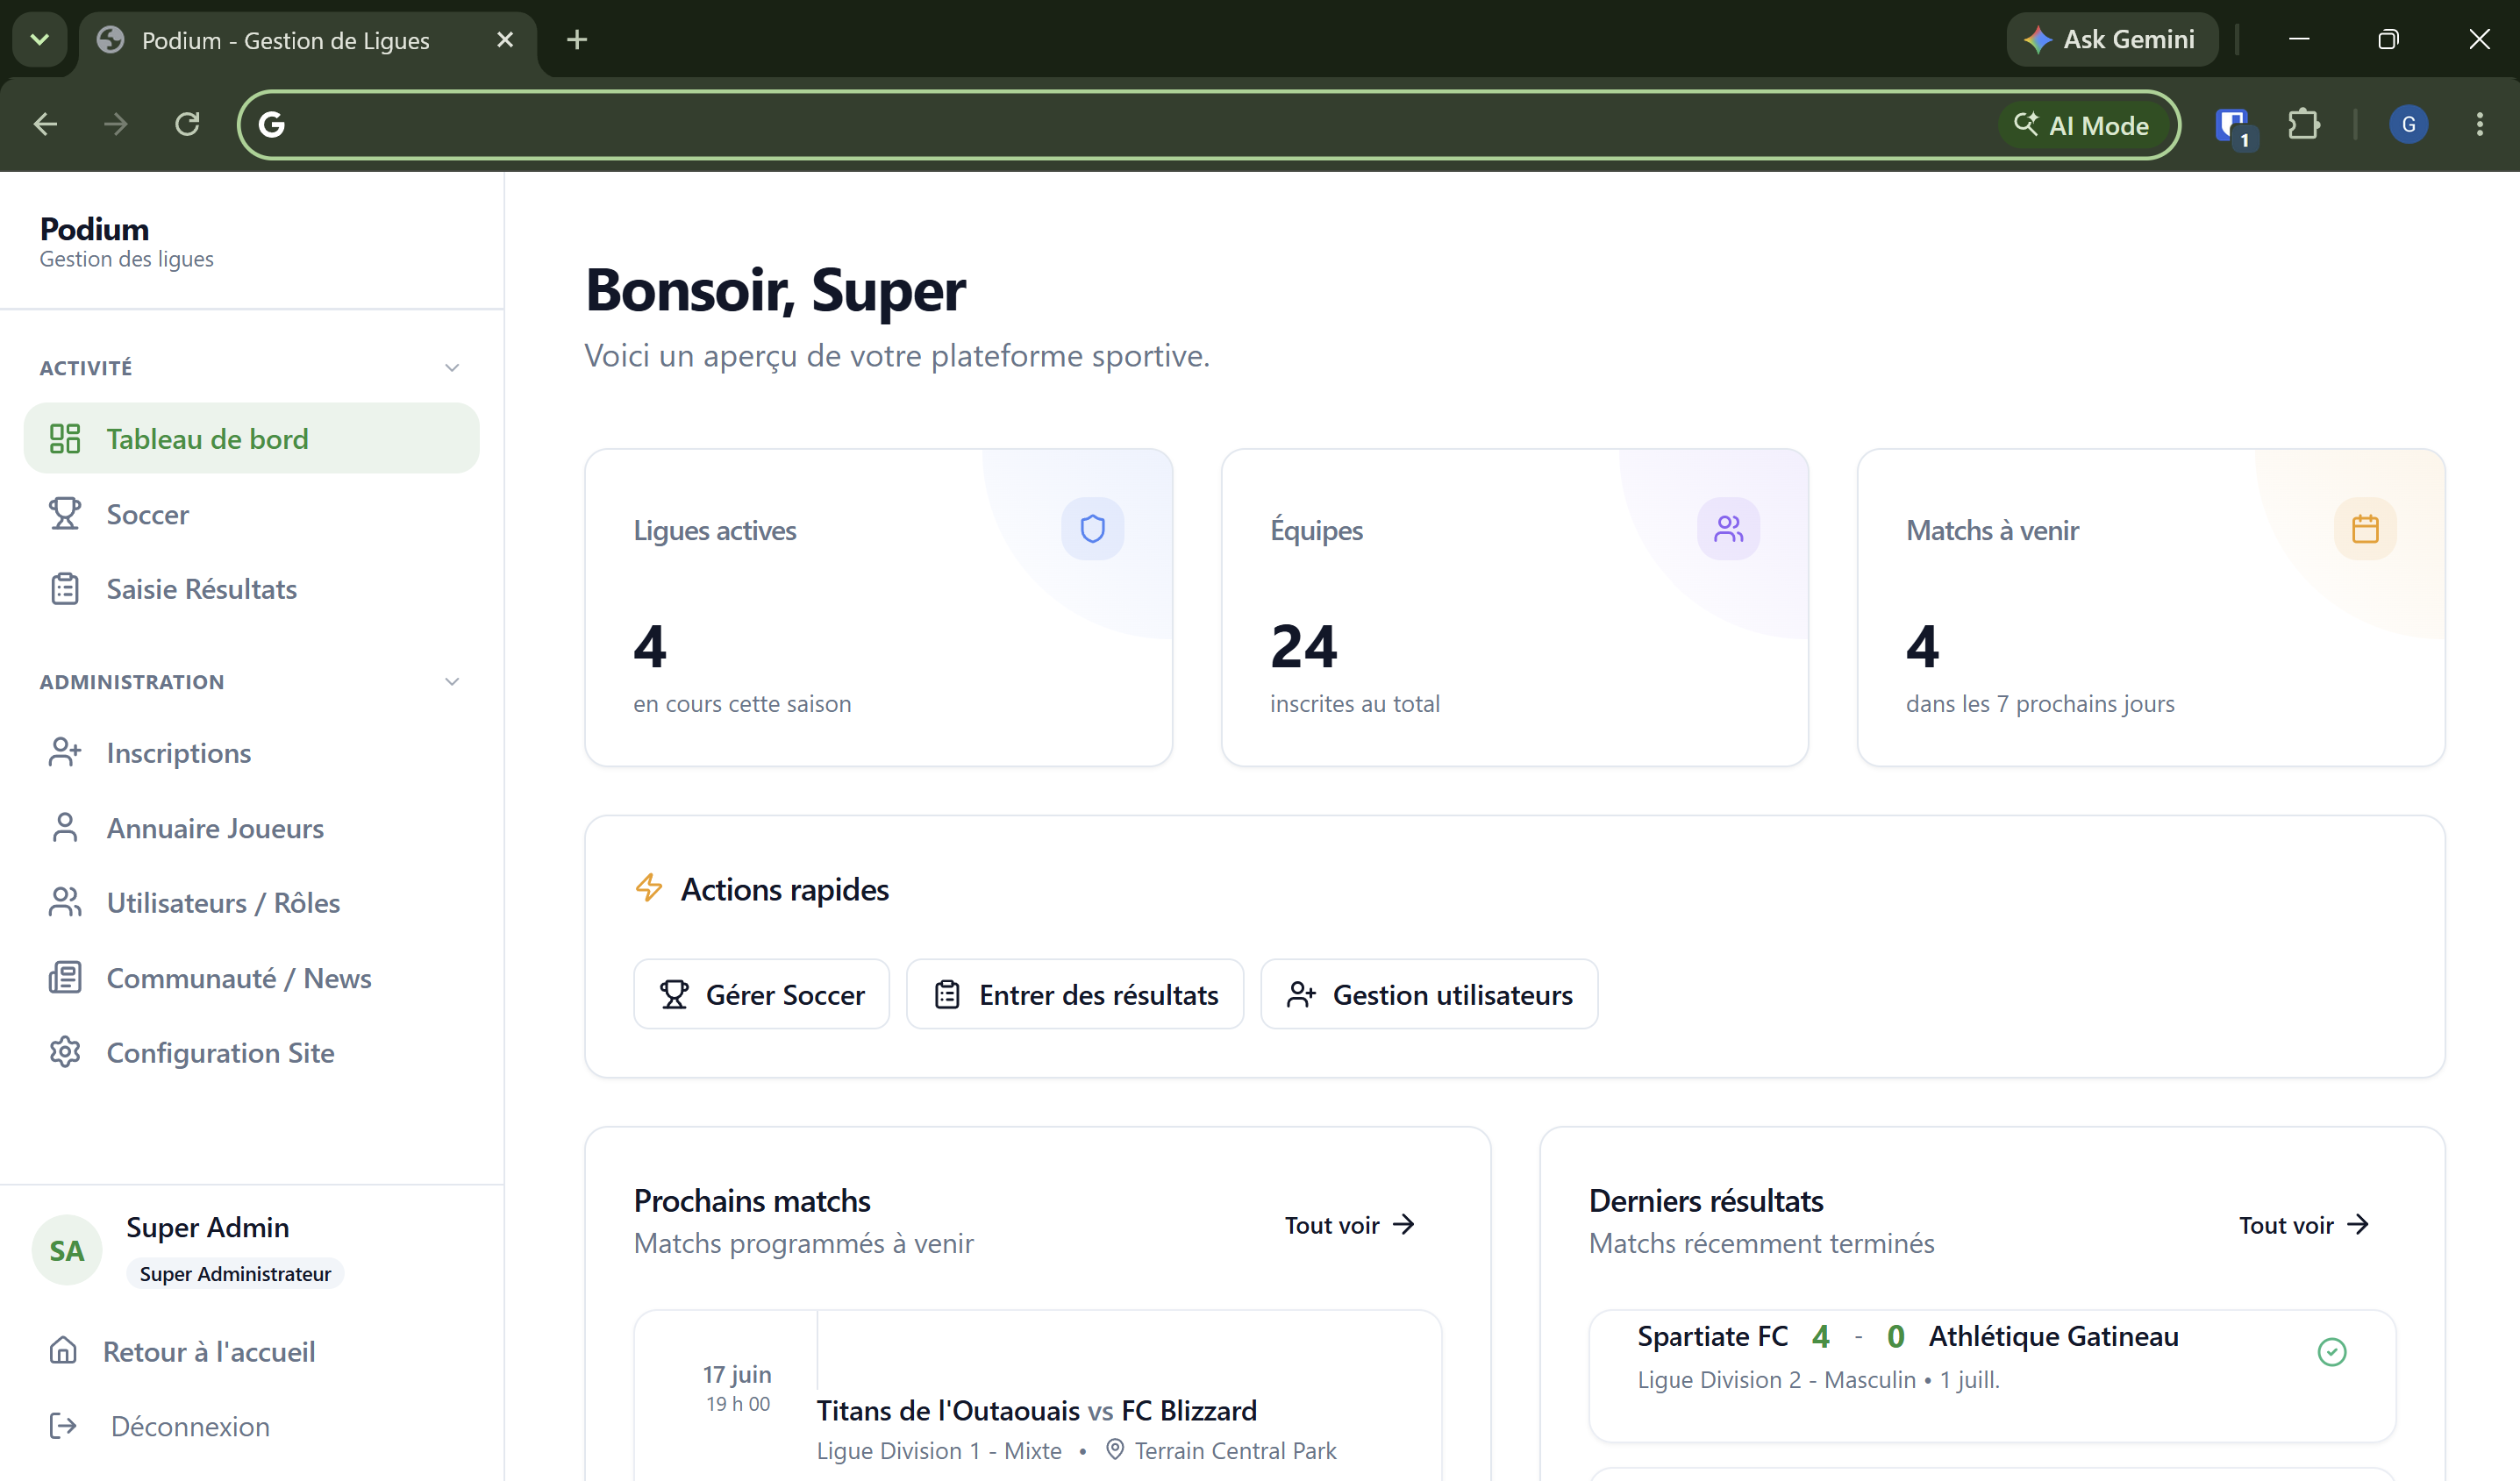The width and height of the screenshot is (2520, 1481).
Task: Open the Titans de l'Outaouais vs FC Blizzard match
Action: point(1036,1409)
